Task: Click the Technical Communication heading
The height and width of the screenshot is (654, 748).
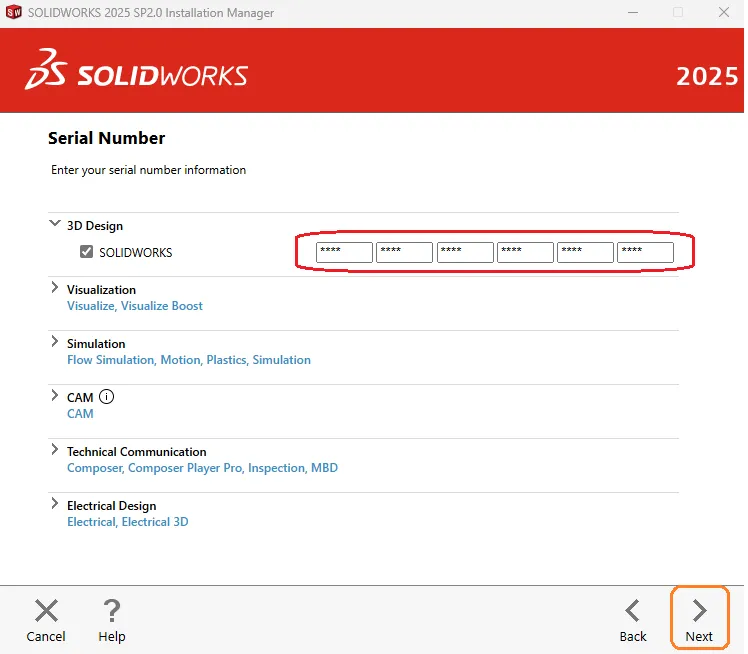Action: point(136,451)
